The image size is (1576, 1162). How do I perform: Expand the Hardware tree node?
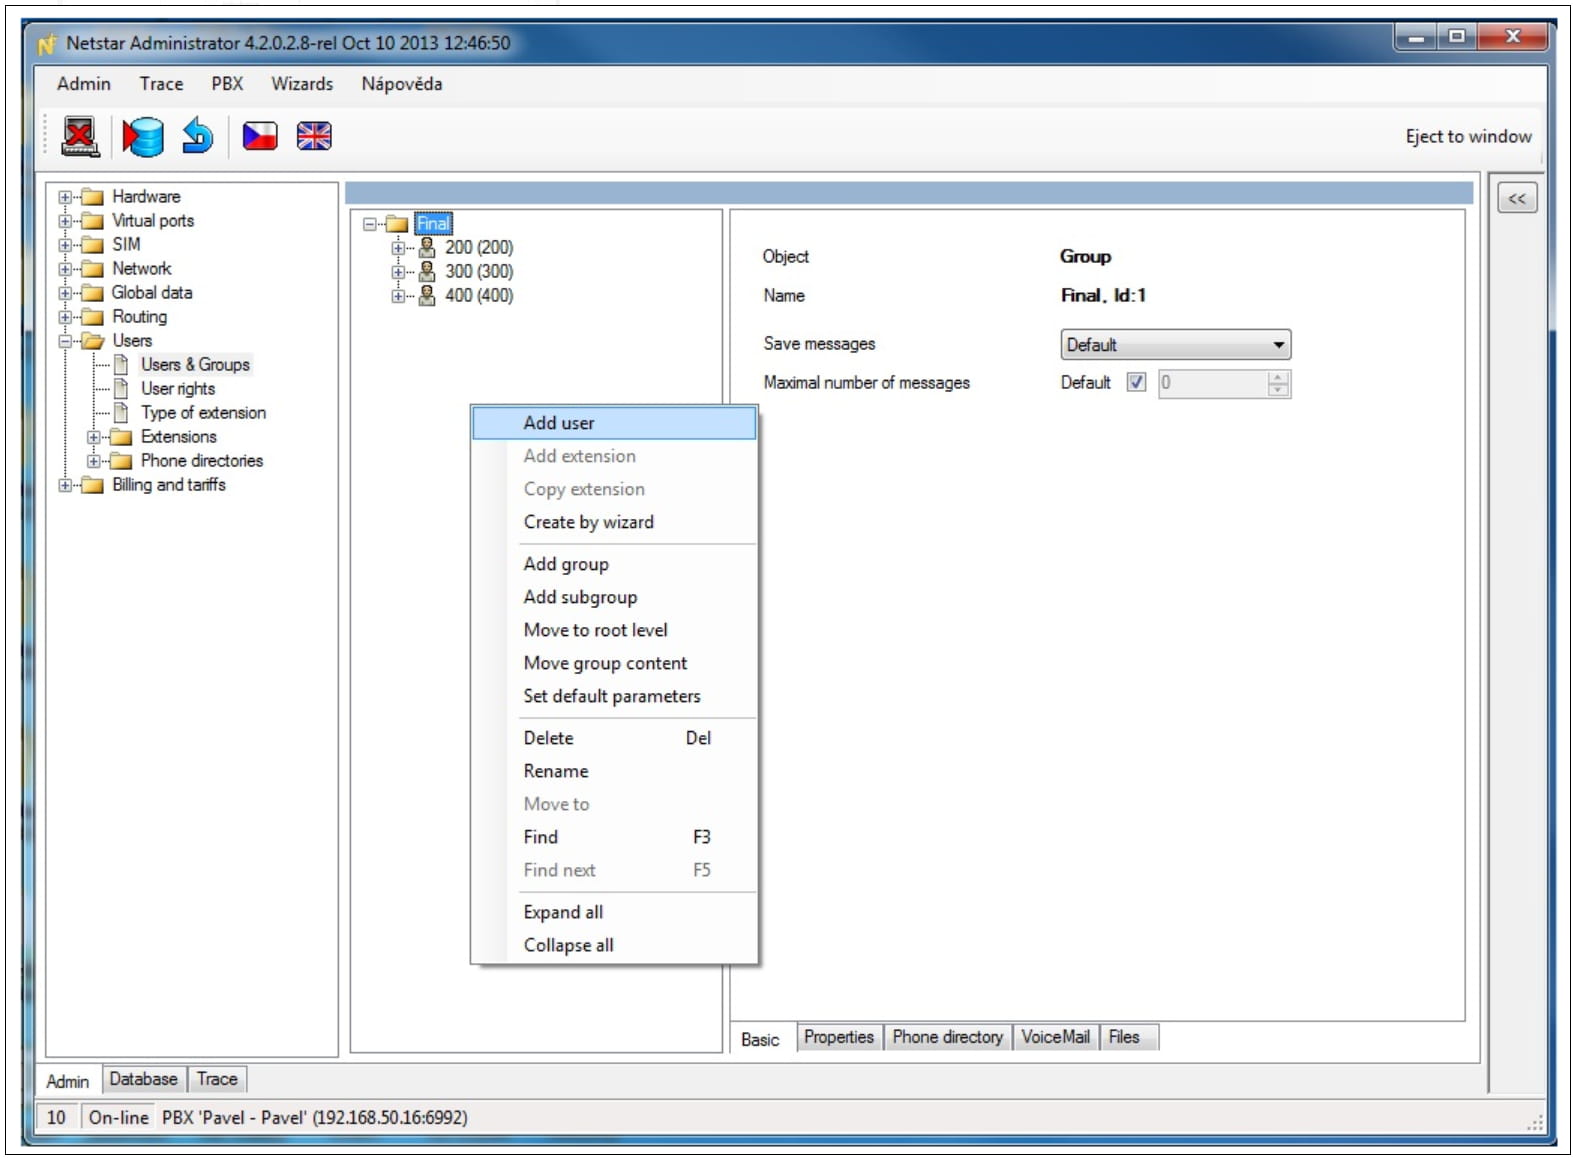65,197
